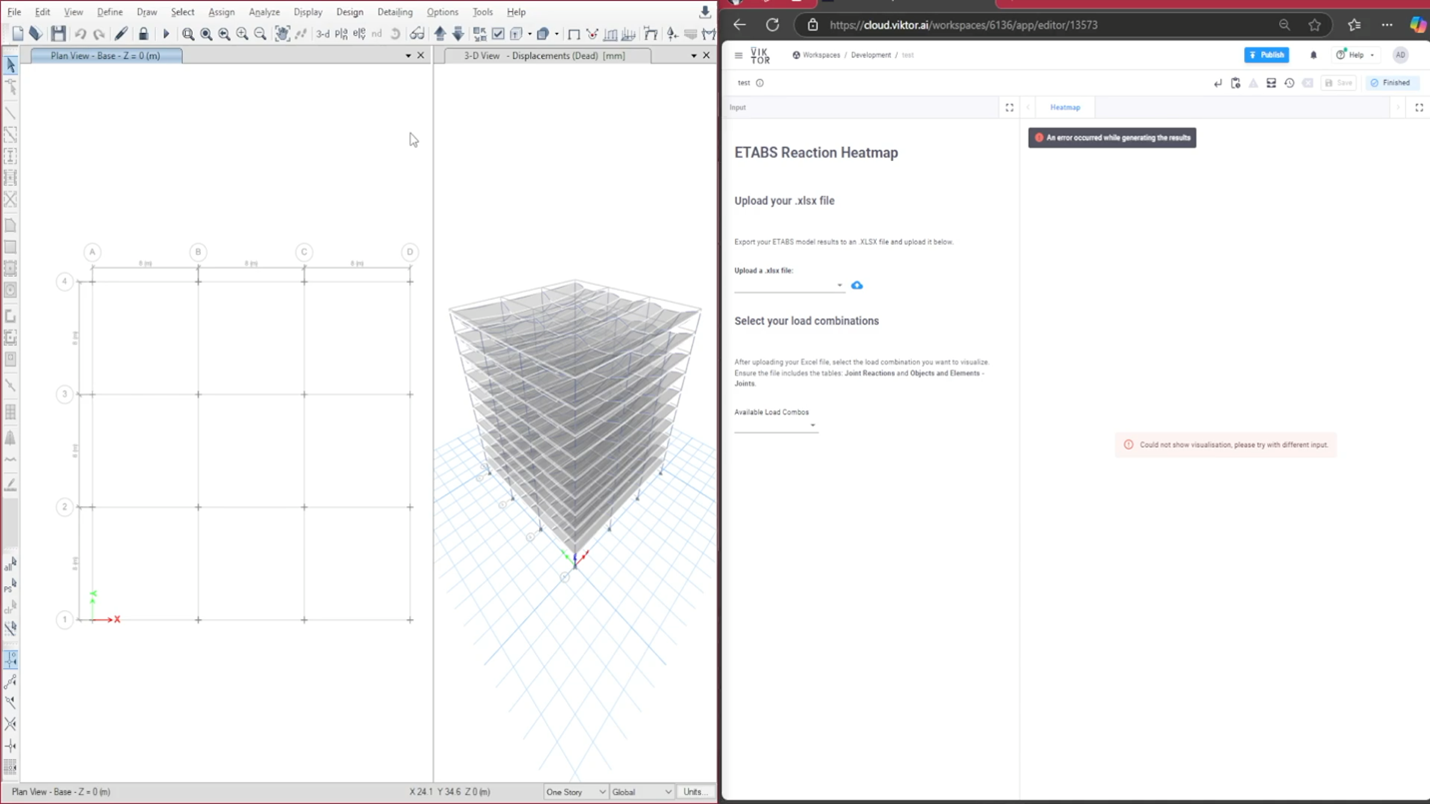This screenshot has width=1430, height=804.
Task: Open the File menu
Action: tap(14, 12)
